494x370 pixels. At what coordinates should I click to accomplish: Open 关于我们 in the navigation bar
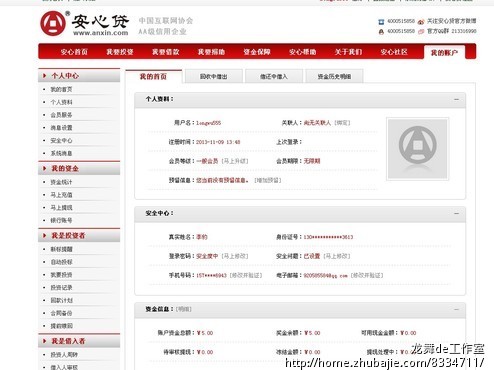coord(348,52)
